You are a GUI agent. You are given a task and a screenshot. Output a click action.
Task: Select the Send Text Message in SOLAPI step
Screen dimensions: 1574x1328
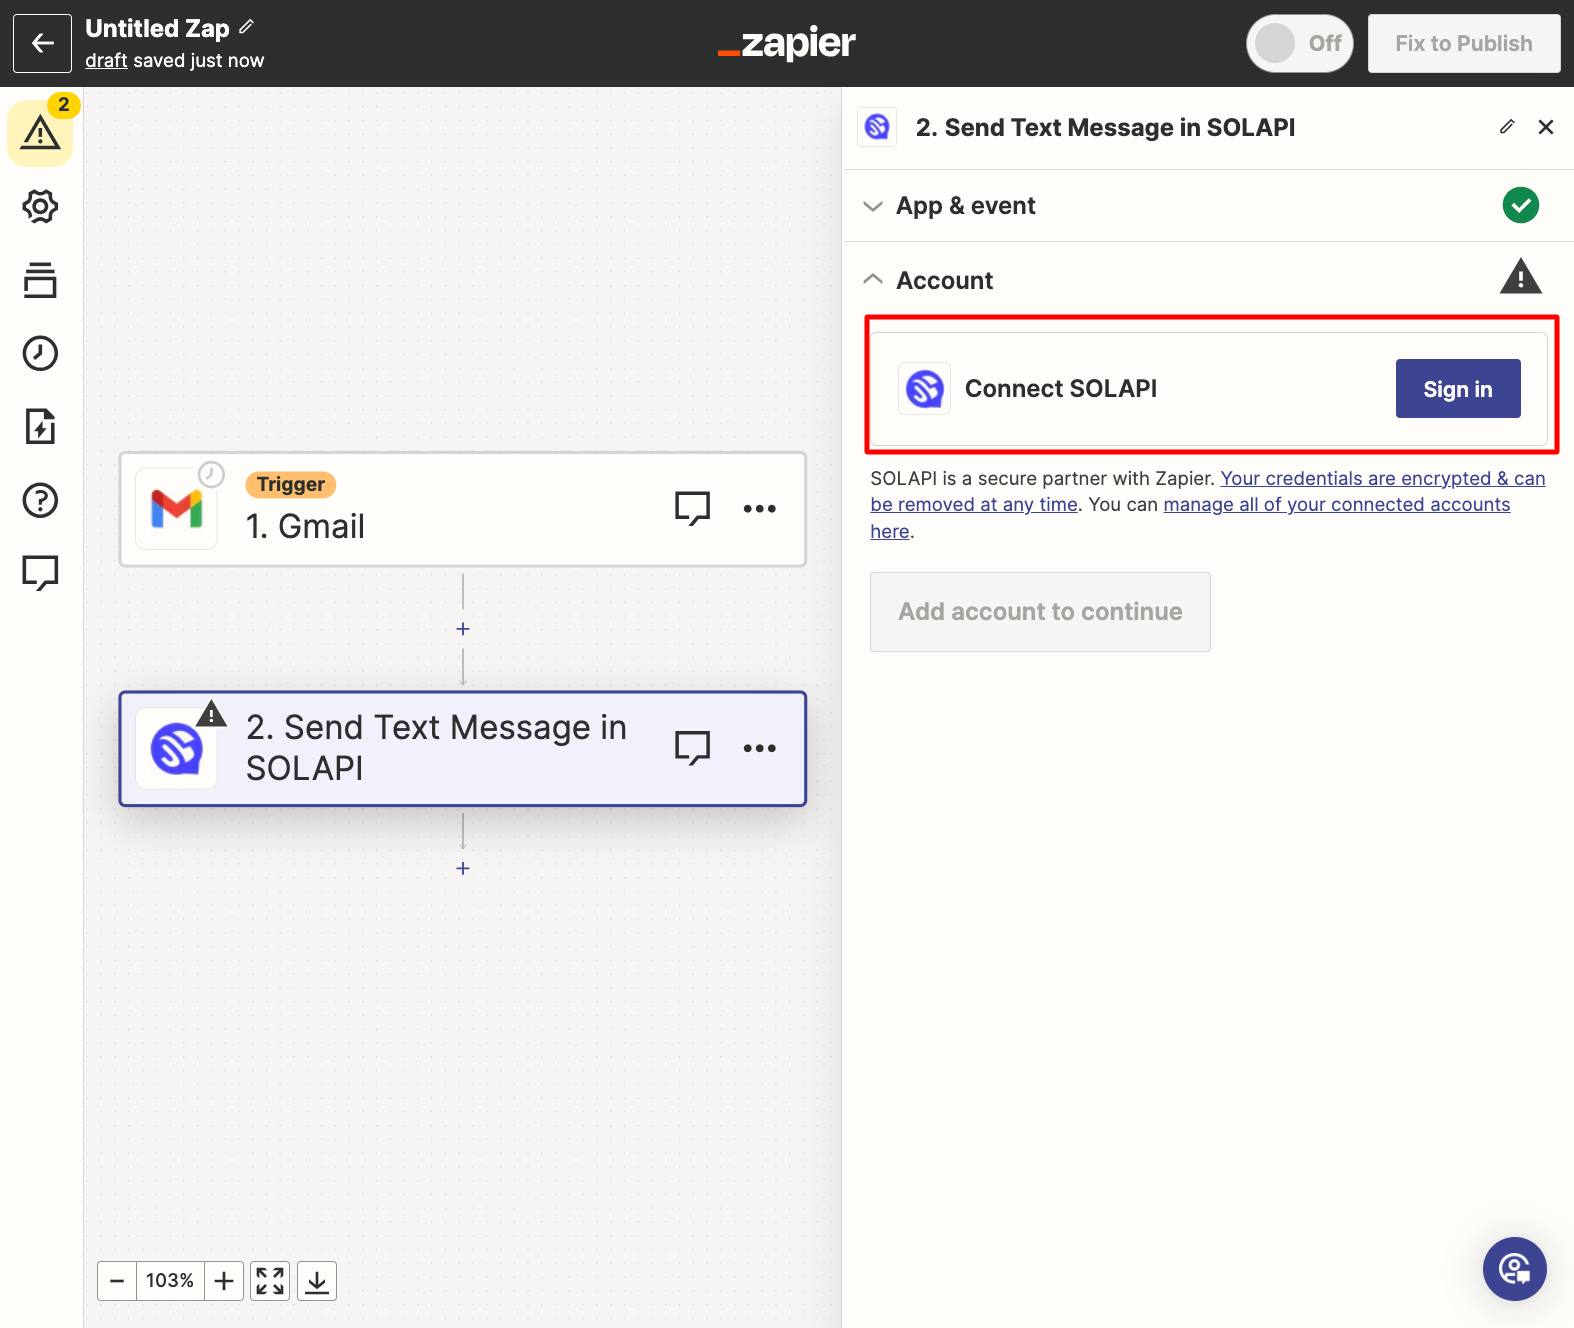(462, 749)
